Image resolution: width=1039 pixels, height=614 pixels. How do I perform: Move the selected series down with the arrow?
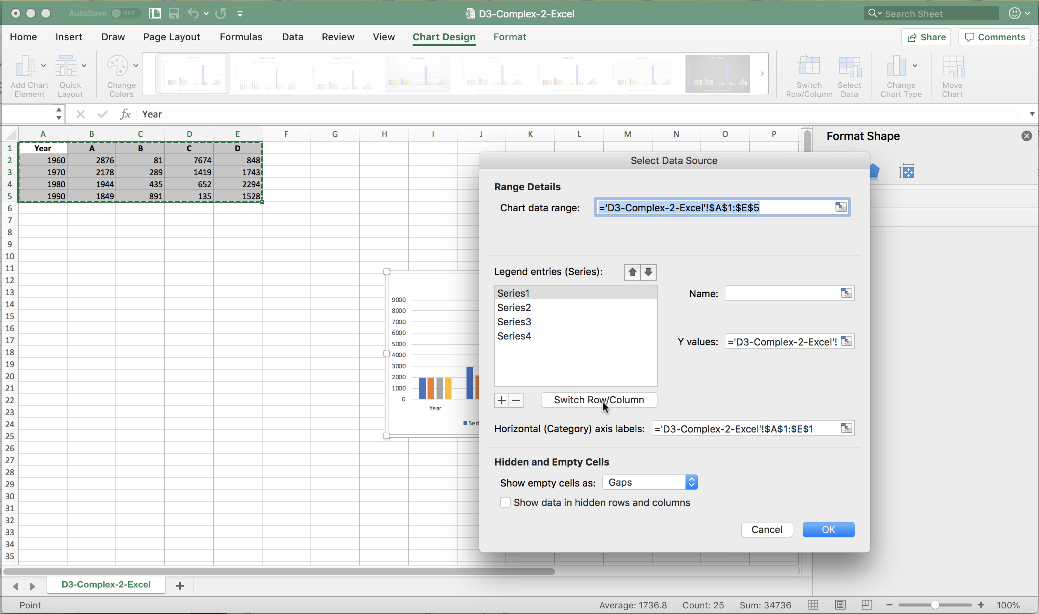click(648, 272)
